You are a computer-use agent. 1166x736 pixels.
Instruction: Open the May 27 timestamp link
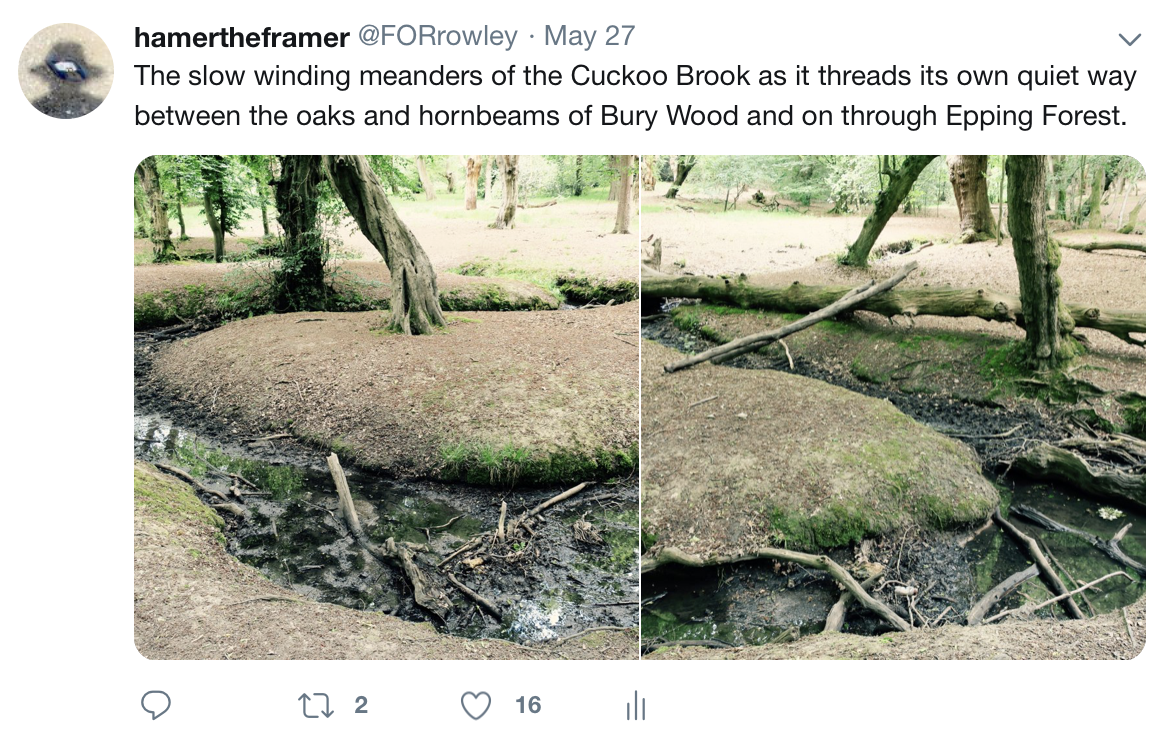[589, 36]
